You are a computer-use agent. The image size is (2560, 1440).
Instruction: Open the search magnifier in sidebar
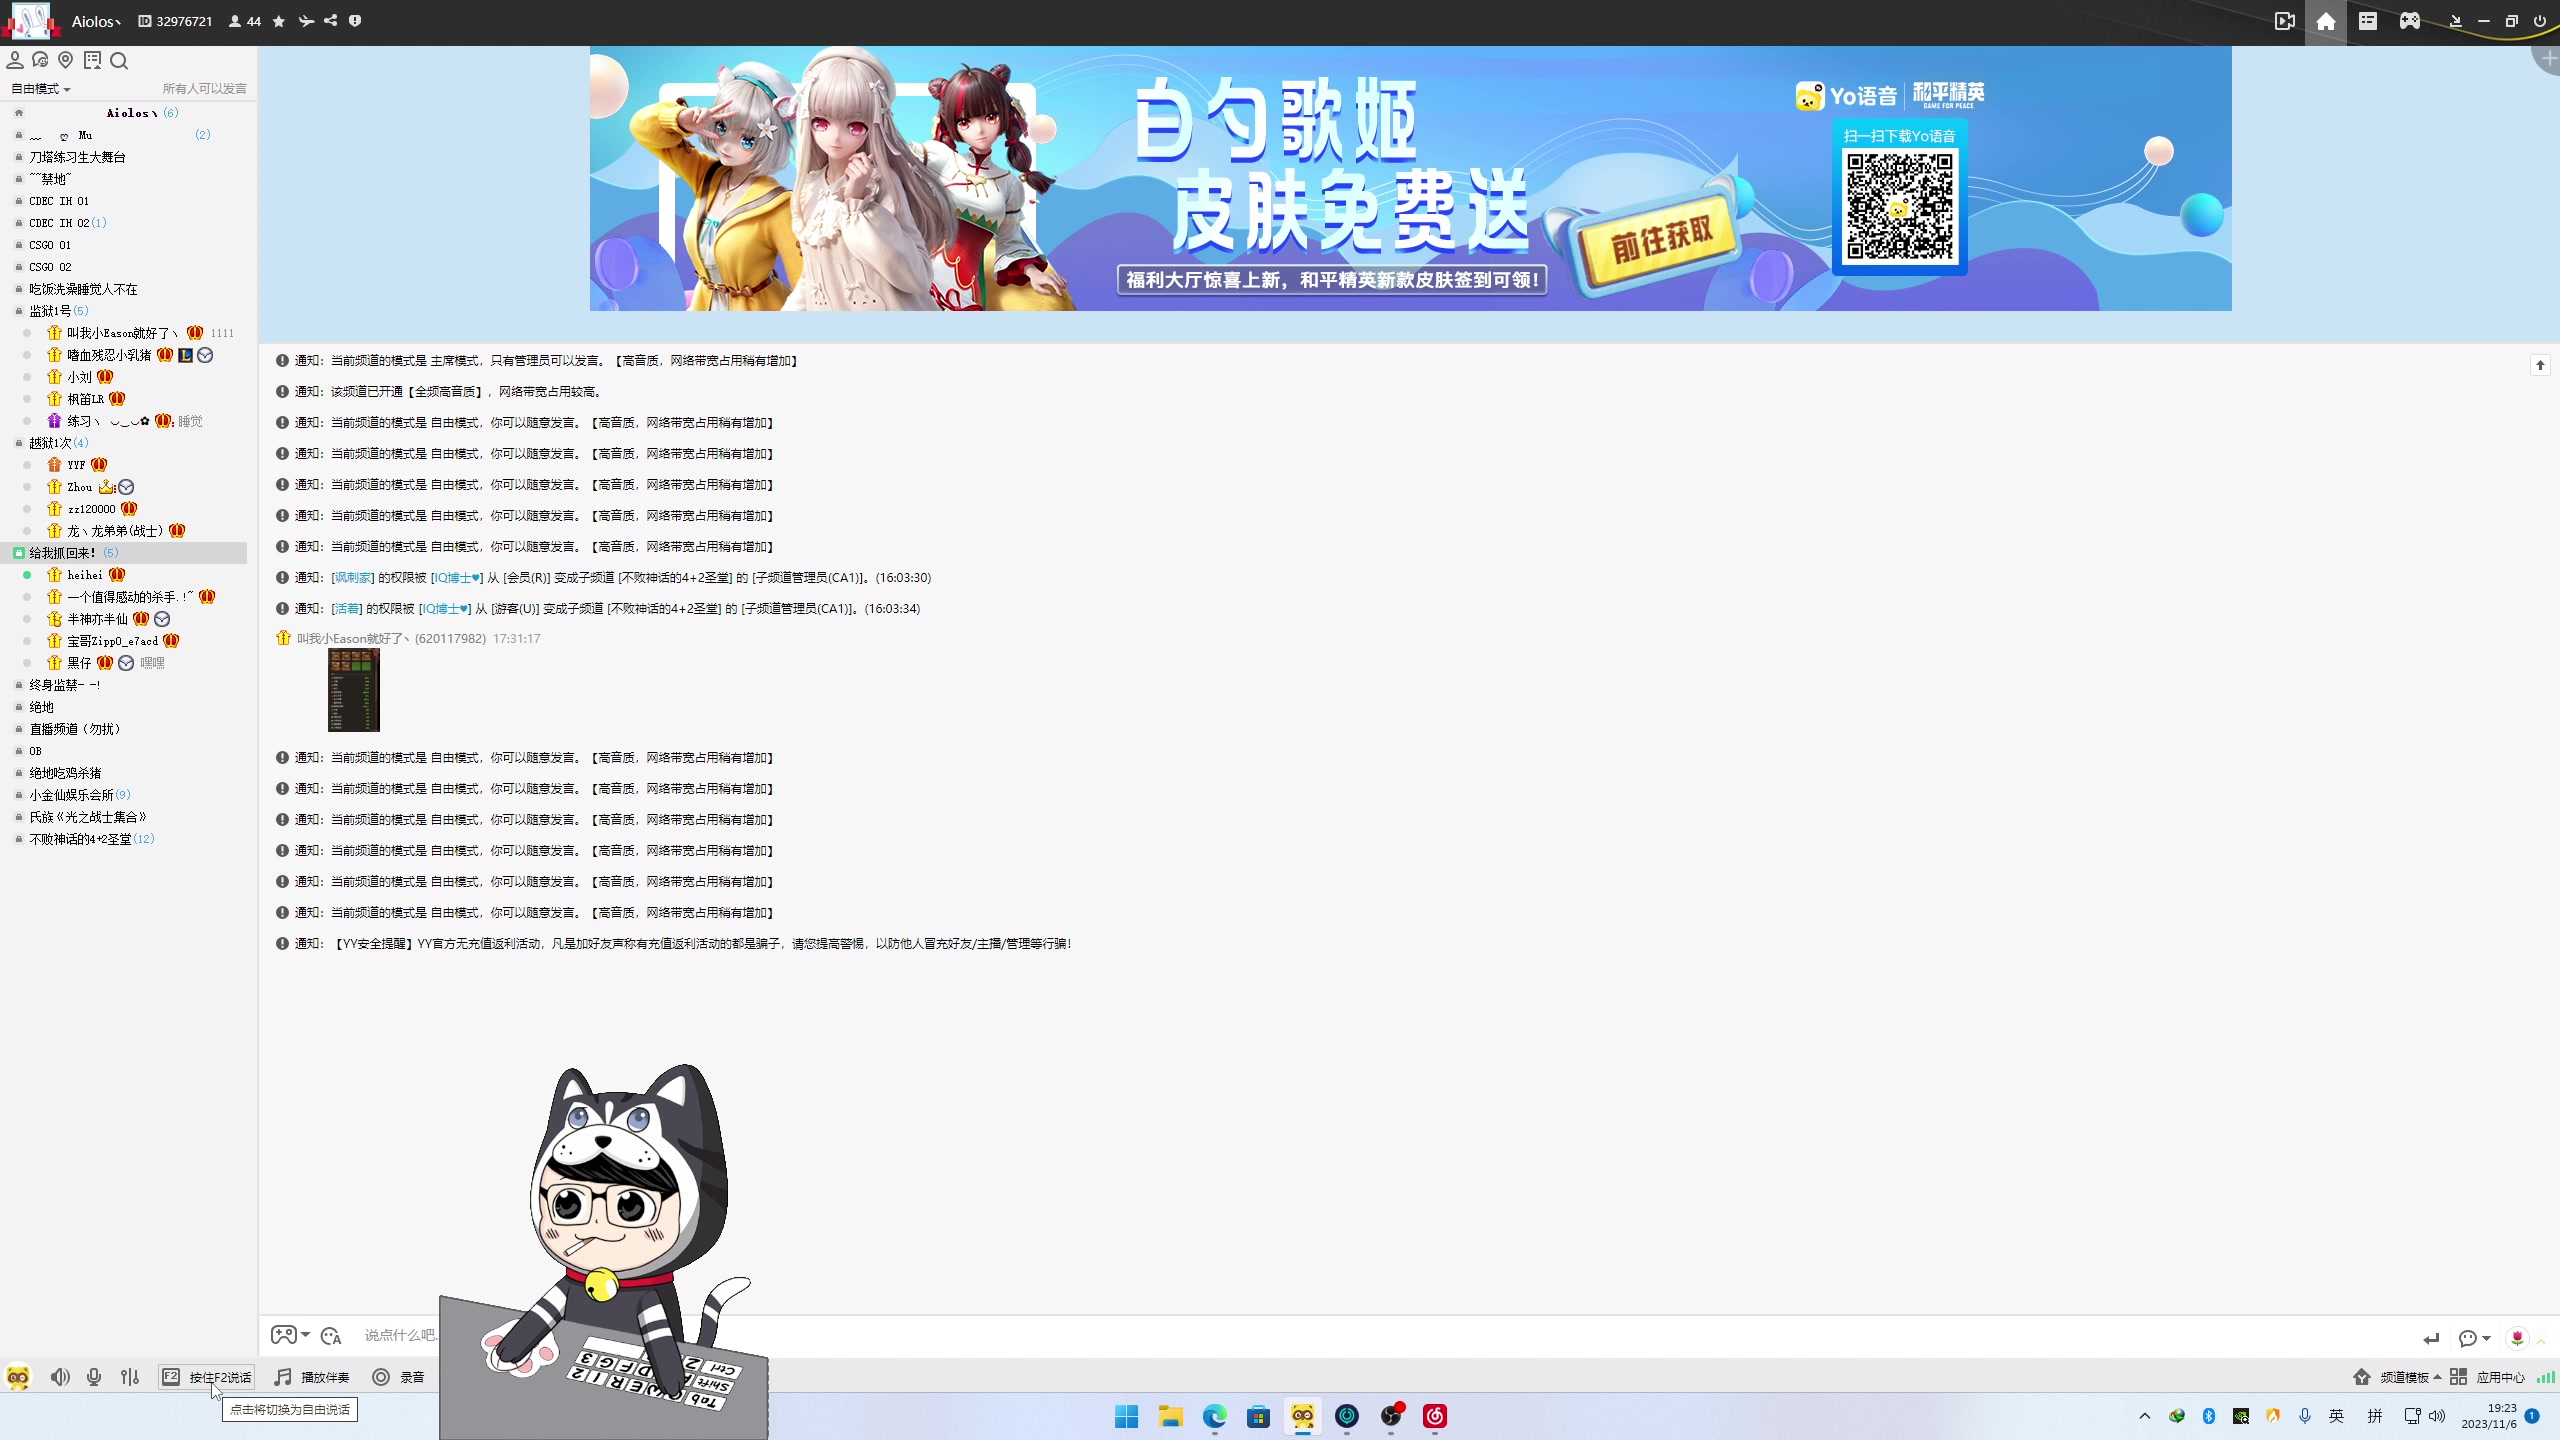coord(119,60)
